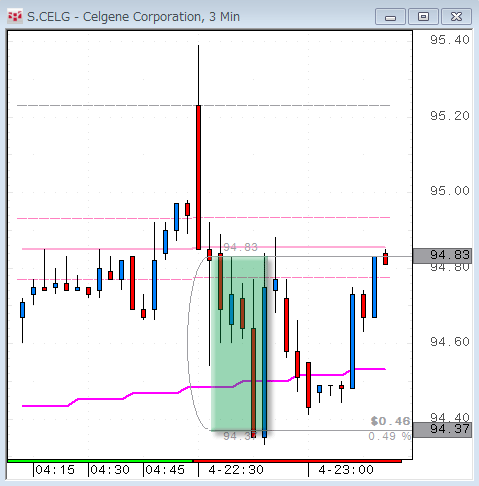Minimize the S.CELG chart window
This screenshot has height=486, width=479.
[390, 17]
